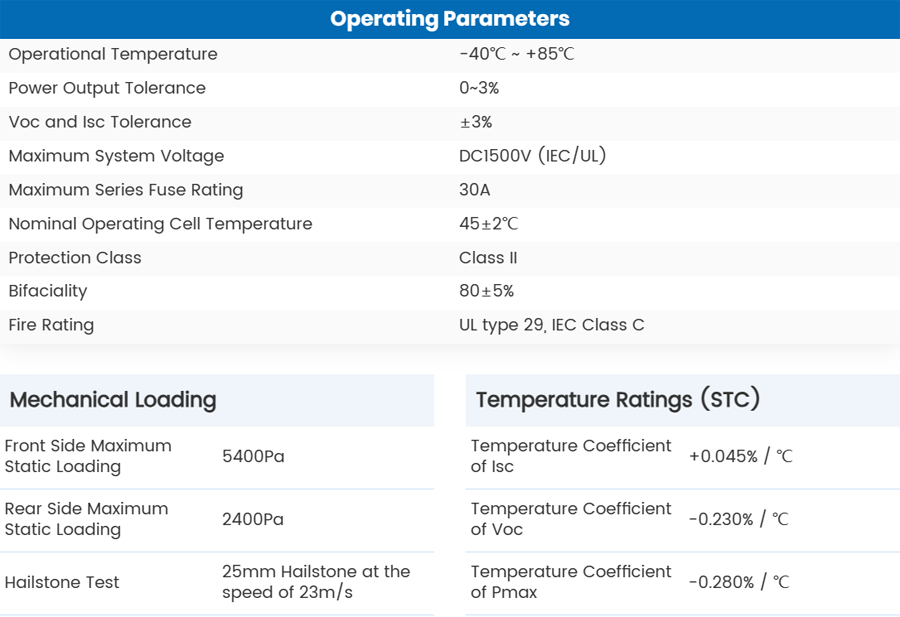Select the Power Output Tolerance label
Viewport: 900px width, 617px height.
click(x=107, y=88)
